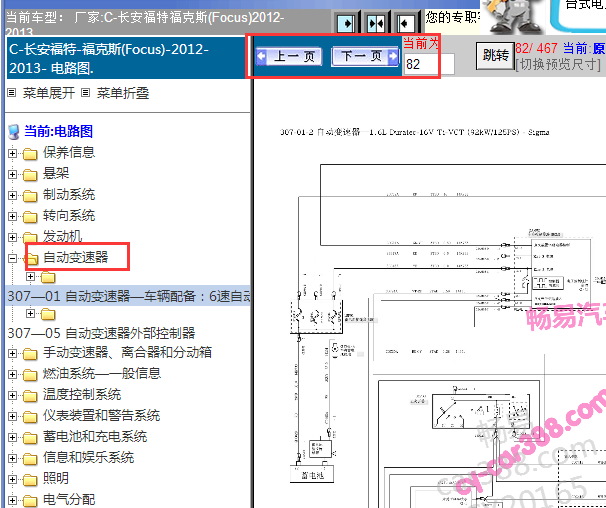Viewport: 606px width, 508px height.
Task: Expand the 信息和娱乐系统 tree node
Action: [12, 458]
